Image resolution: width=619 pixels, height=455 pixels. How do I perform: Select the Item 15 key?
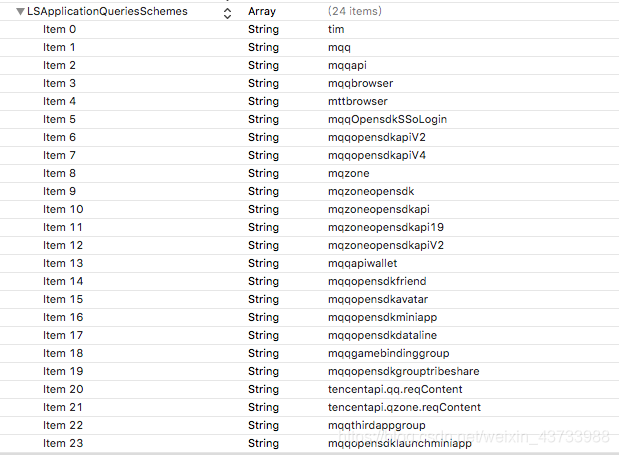[63, 300]
